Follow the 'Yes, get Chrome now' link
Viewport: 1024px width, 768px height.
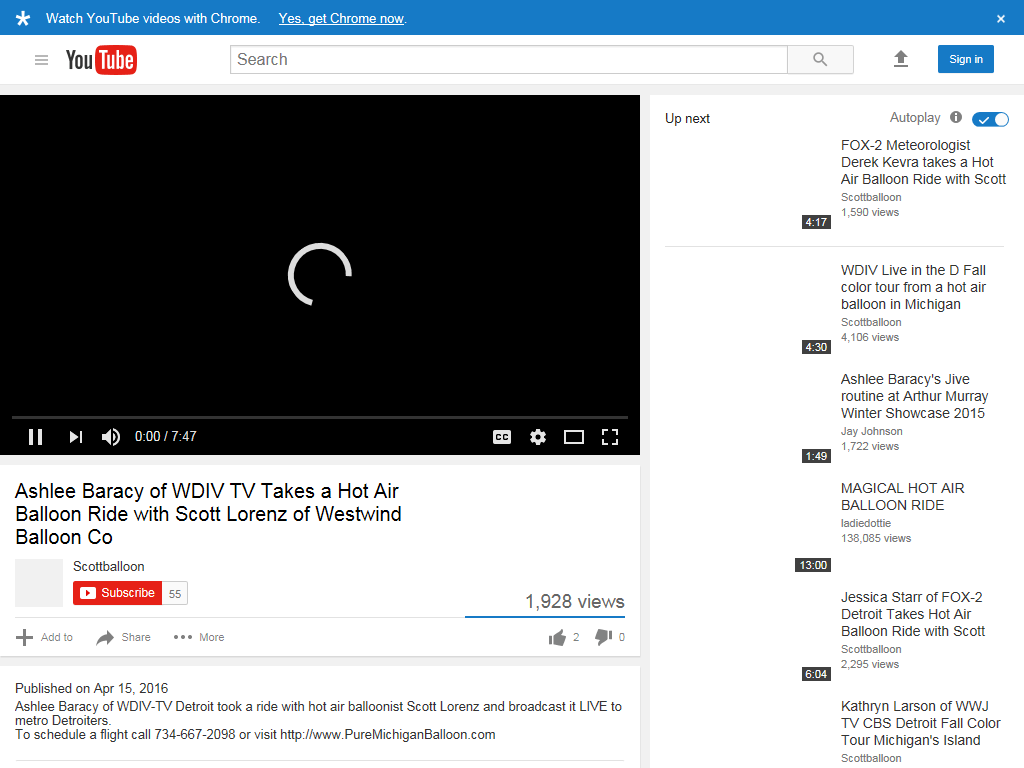click(342, 18)
